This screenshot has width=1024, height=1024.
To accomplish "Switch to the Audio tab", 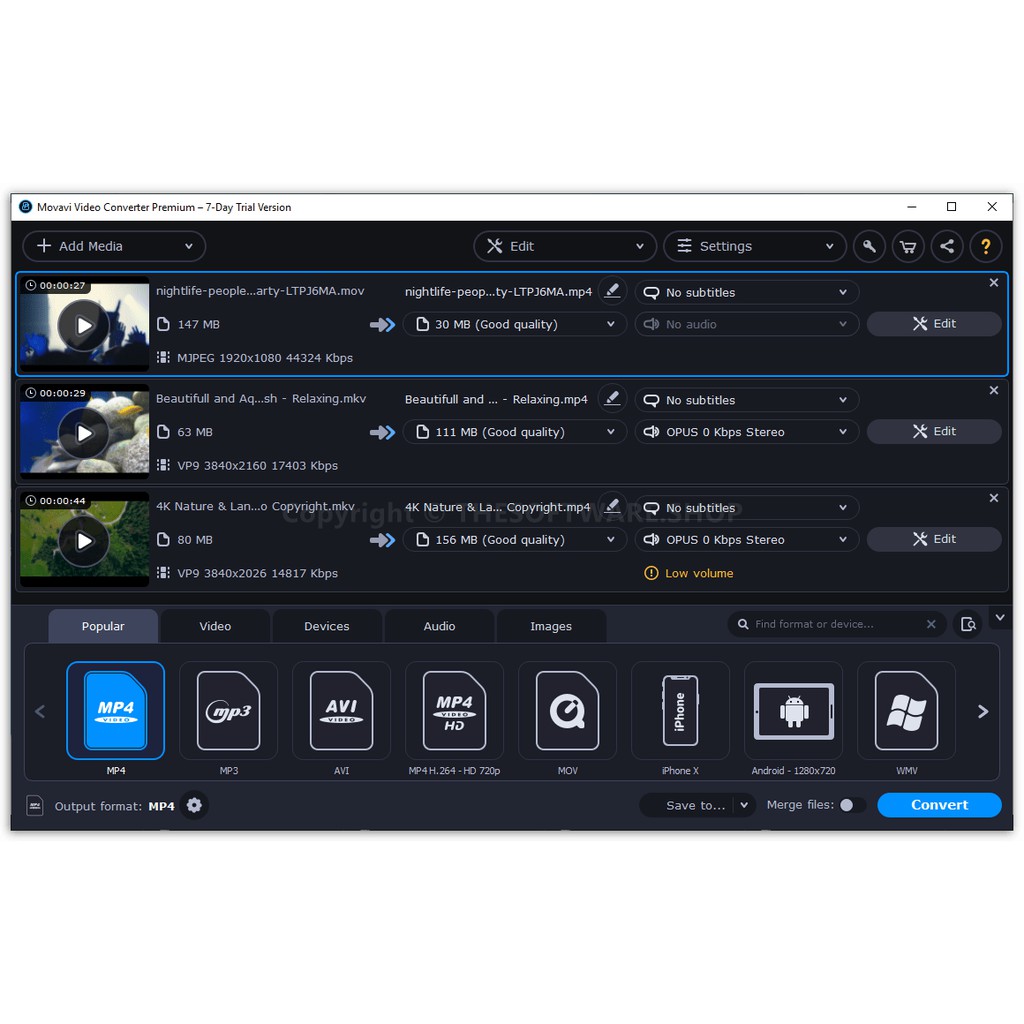I will coord(439,626).
